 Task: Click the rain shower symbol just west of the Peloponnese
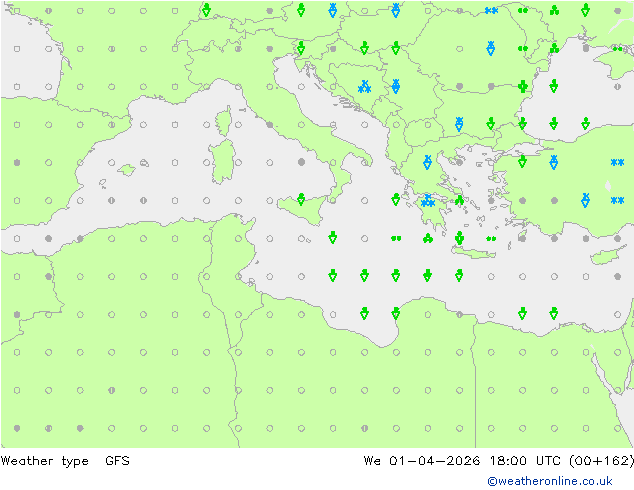[x=396, y=199]
